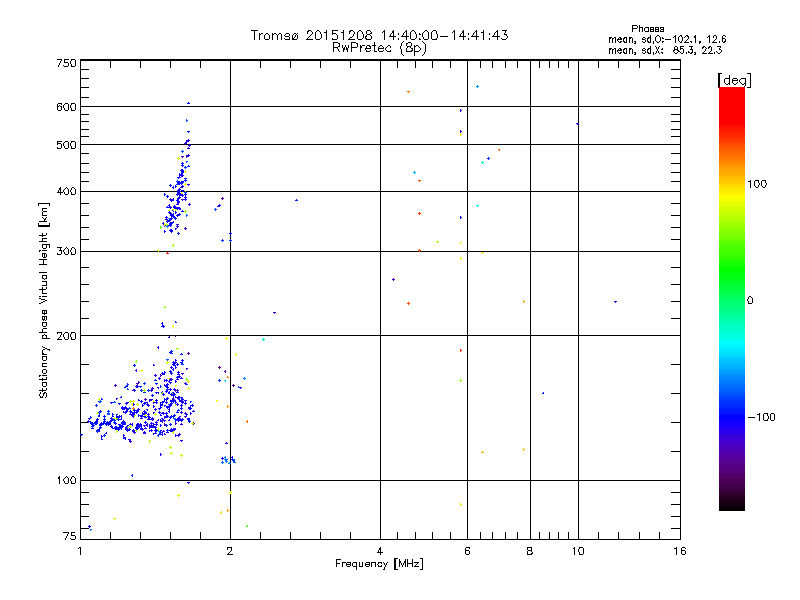800x600 pixels.
Task: Click the 'Frequency [MHz]' axis label
Action: pos(379,564)
